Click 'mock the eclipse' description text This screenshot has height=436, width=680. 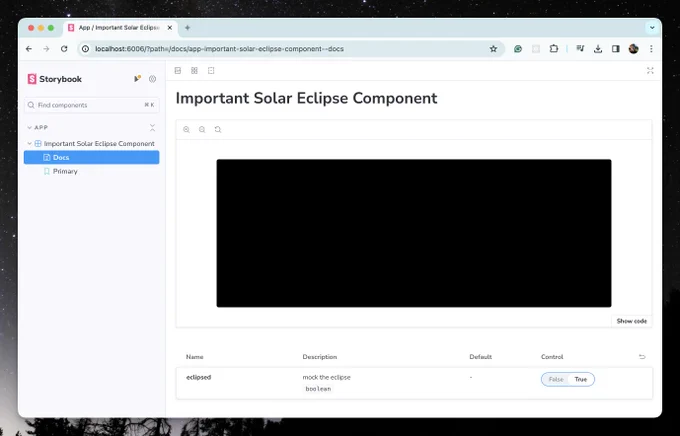327,377
